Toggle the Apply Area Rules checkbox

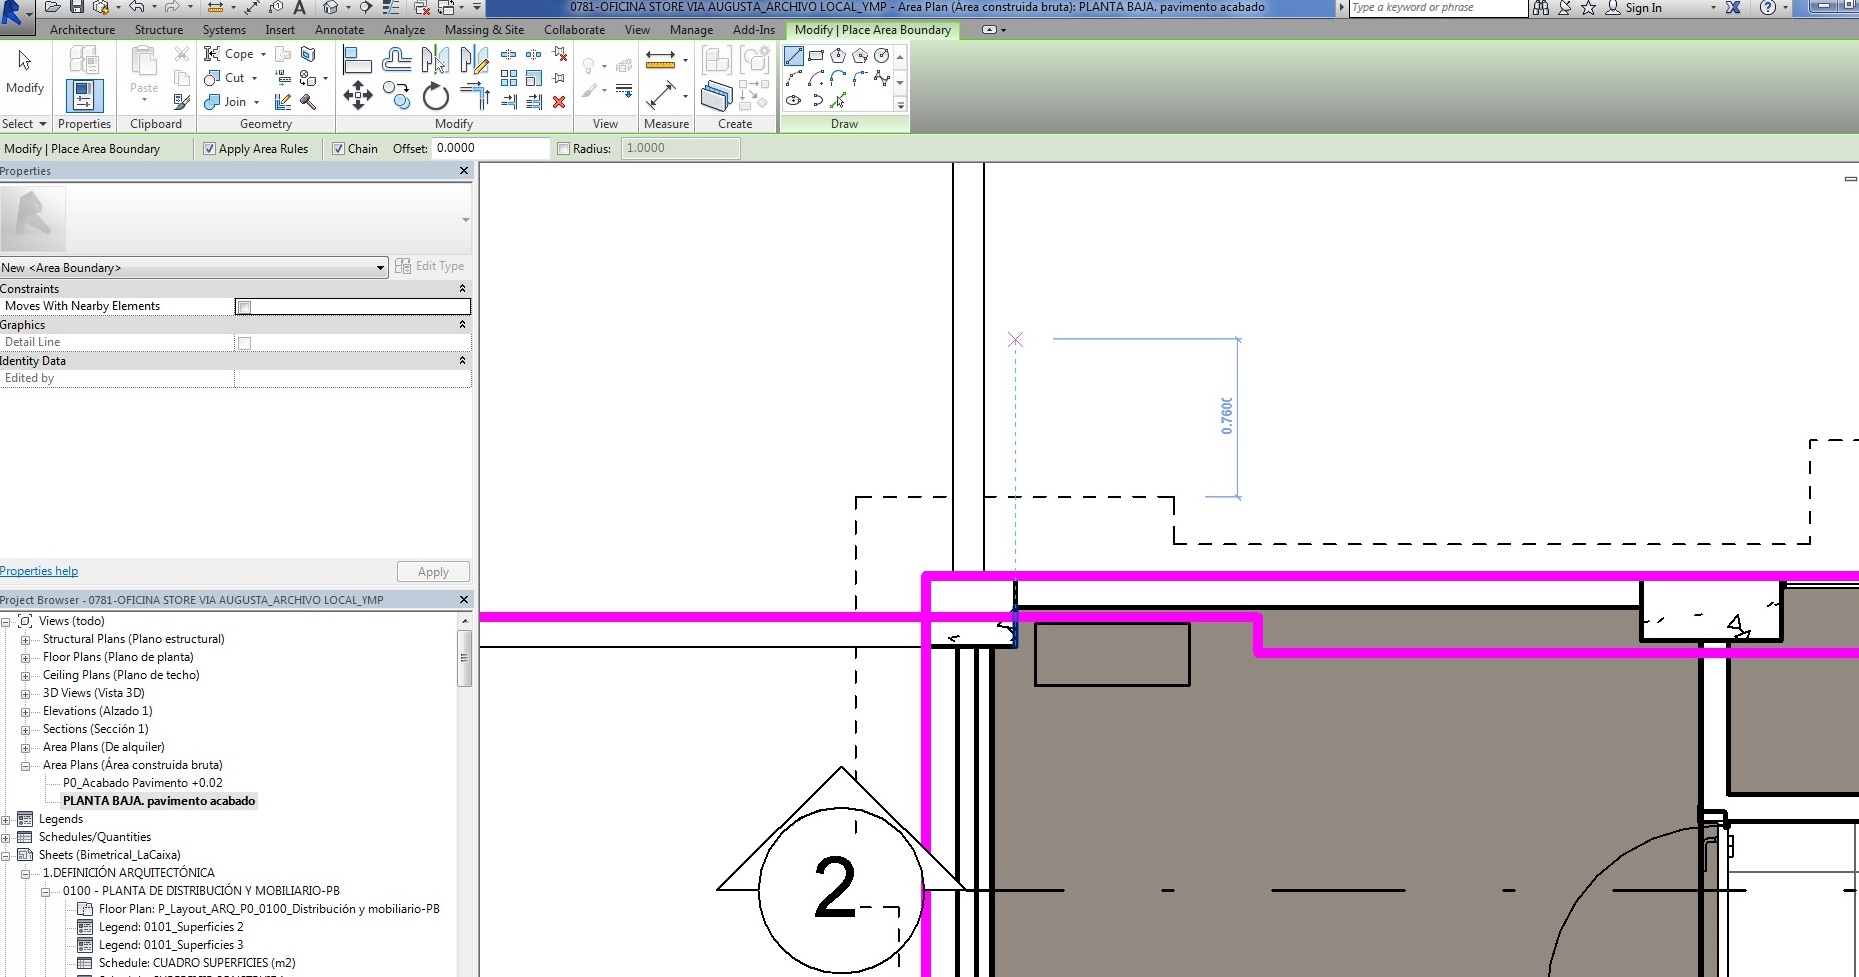point(210,149)
